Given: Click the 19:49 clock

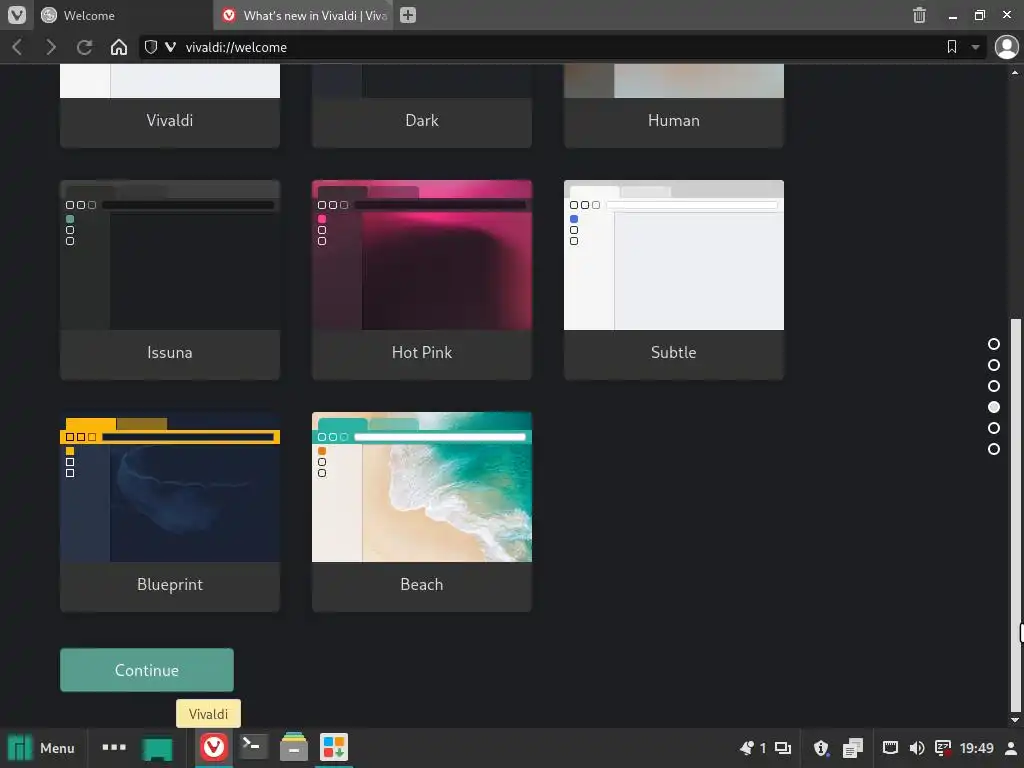Looking at the screenshot, I should (x=976, y=748).
